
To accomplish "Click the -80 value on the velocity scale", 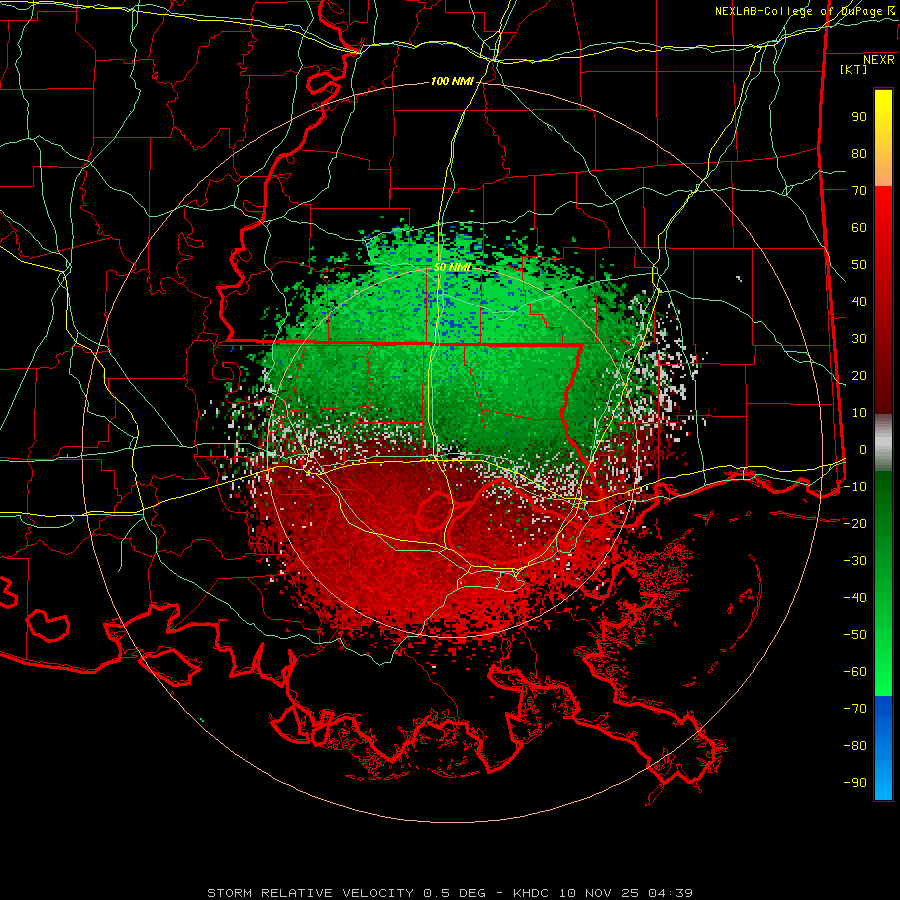I will [x=855, y=746].
